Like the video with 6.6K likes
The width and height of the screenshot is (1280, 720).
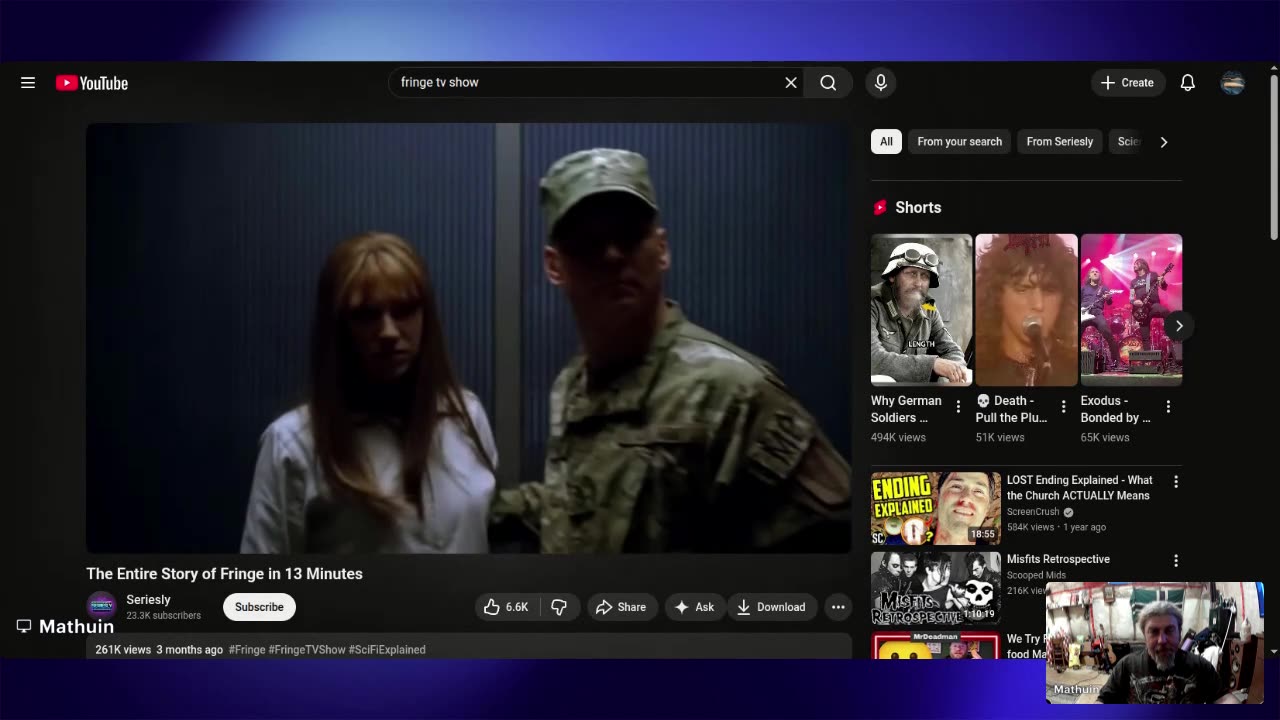[508, 607]
